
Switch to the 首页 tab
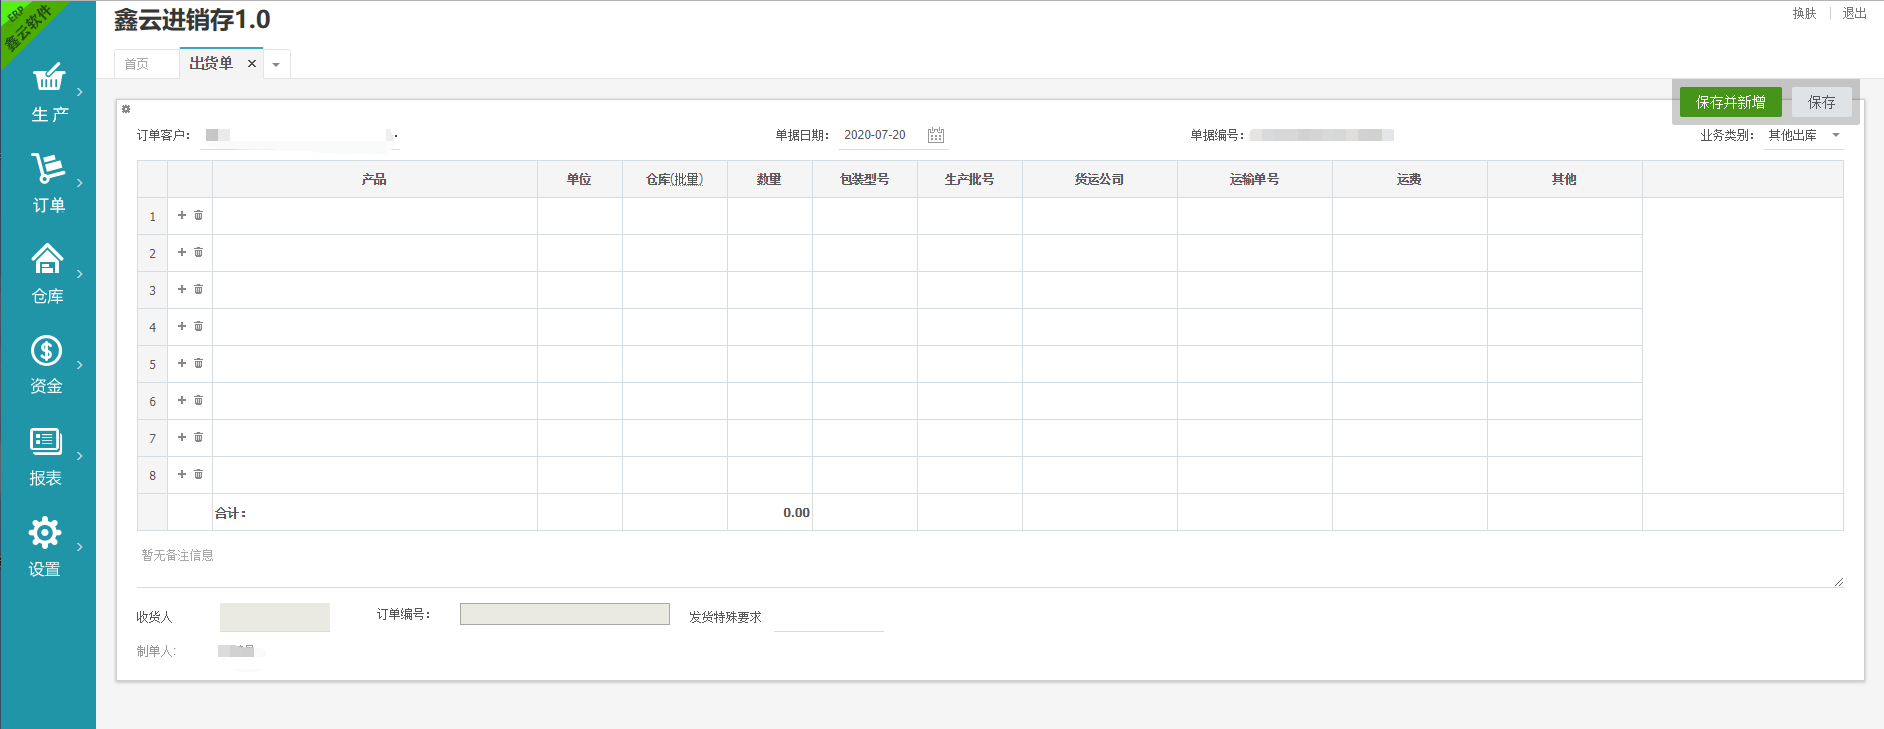(137, 64)
